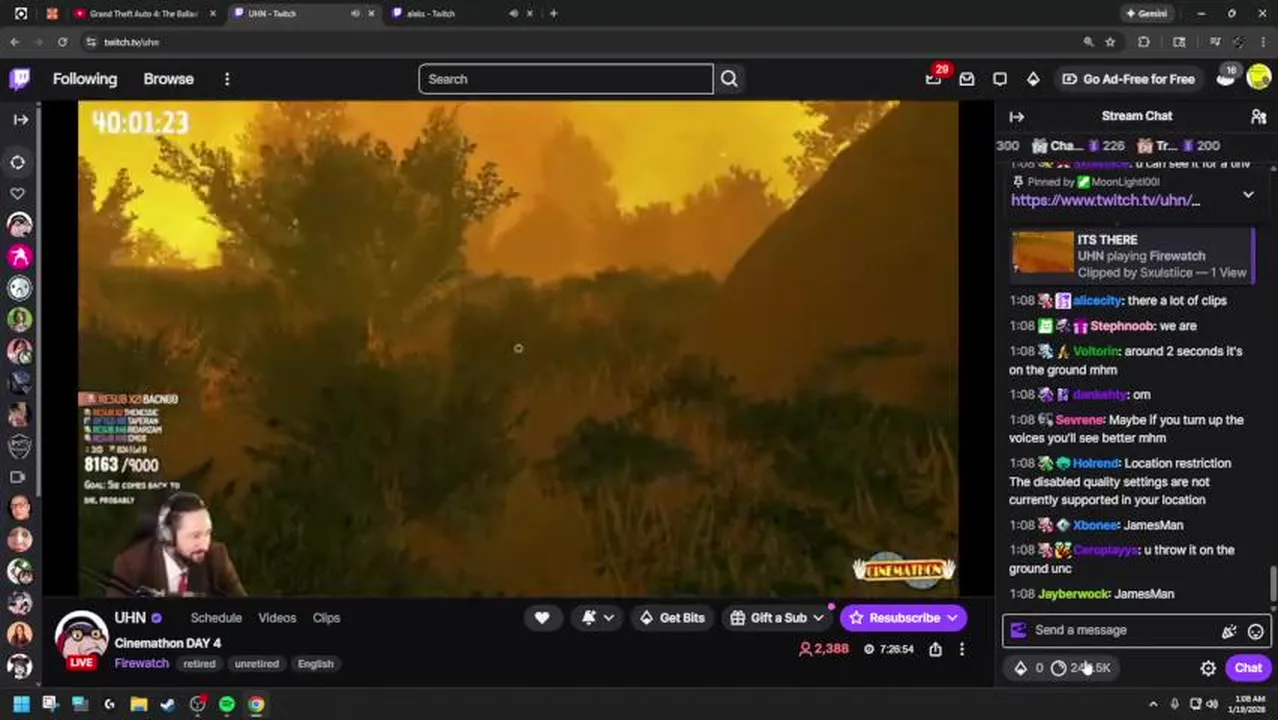The image size is (1278, 720).
Task: Open the pinned twitch.tv/uhn link
Action: click(1105, 200)
